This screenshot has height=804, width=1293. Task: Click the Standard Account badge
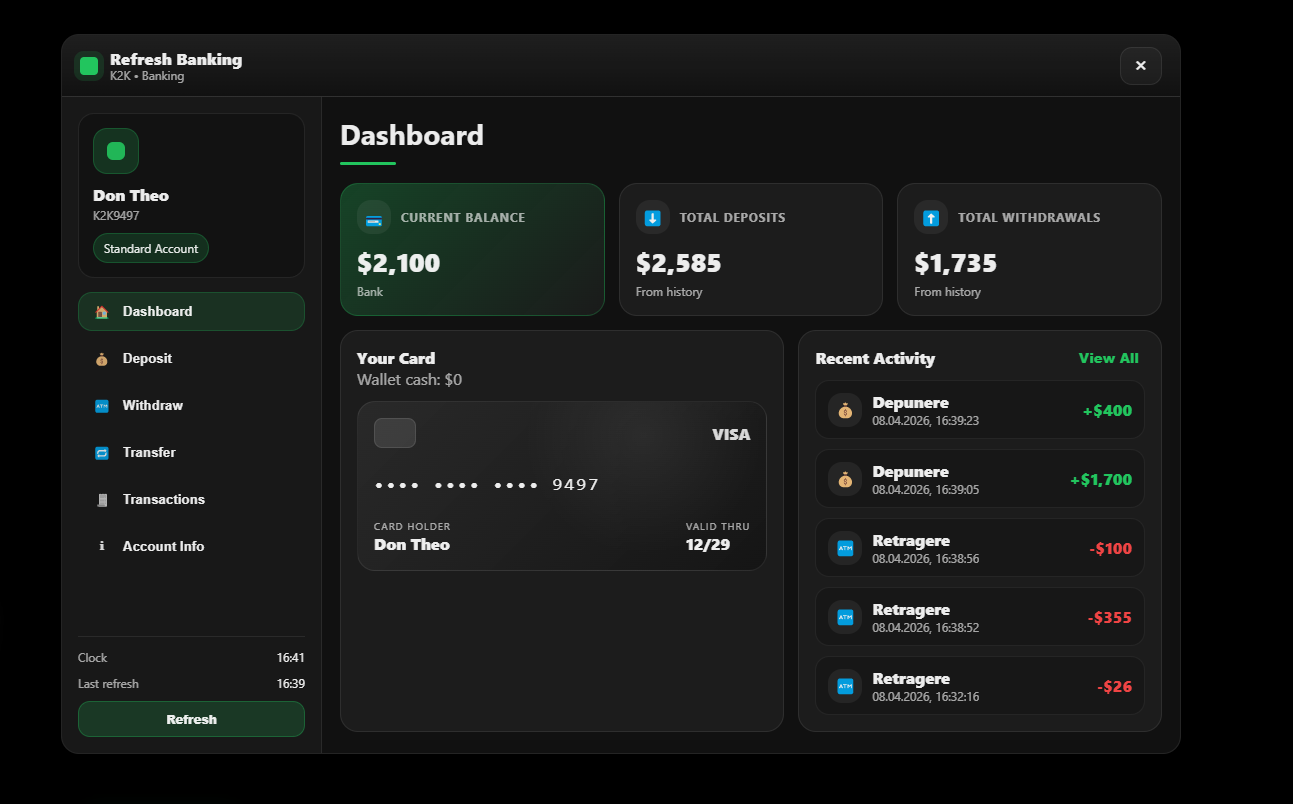(x=151, y=249)
